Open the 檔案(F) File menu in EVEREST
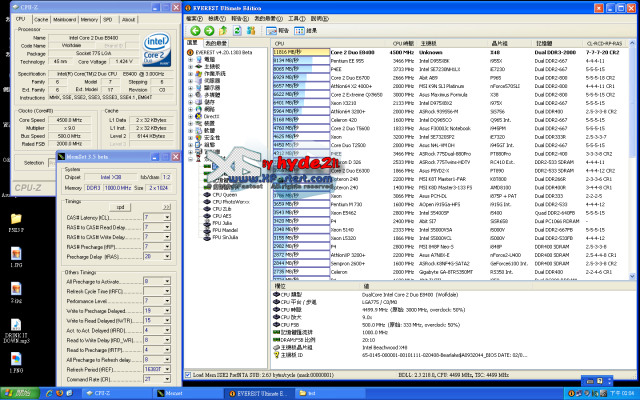Screen dimensions: 640x400 click(194, 19)
